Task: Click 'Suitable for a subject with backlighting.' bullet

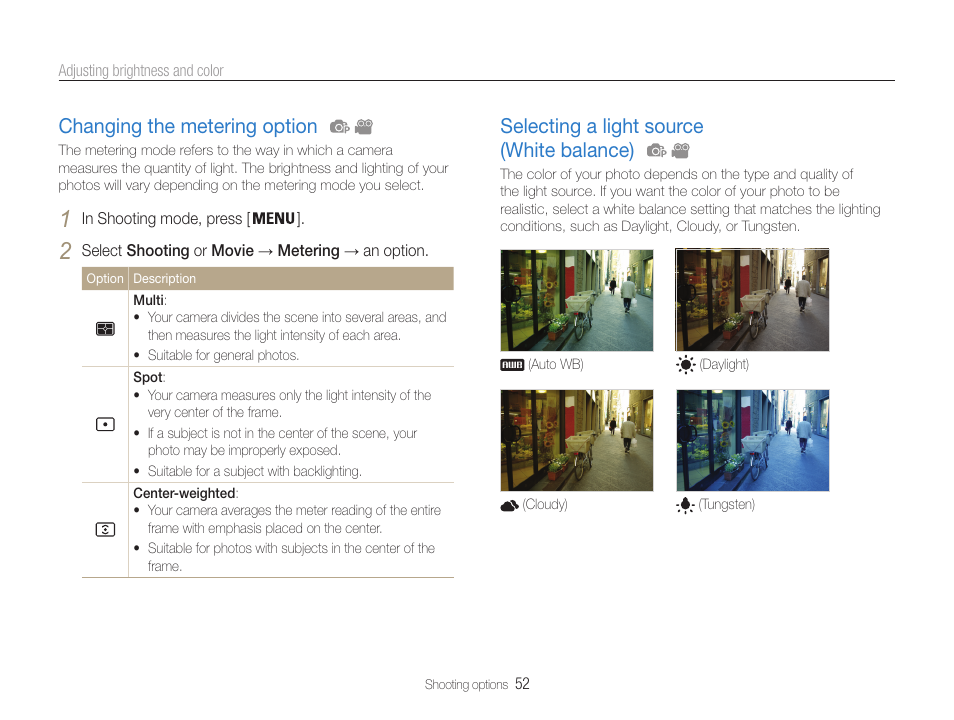Action: [254, 472]
